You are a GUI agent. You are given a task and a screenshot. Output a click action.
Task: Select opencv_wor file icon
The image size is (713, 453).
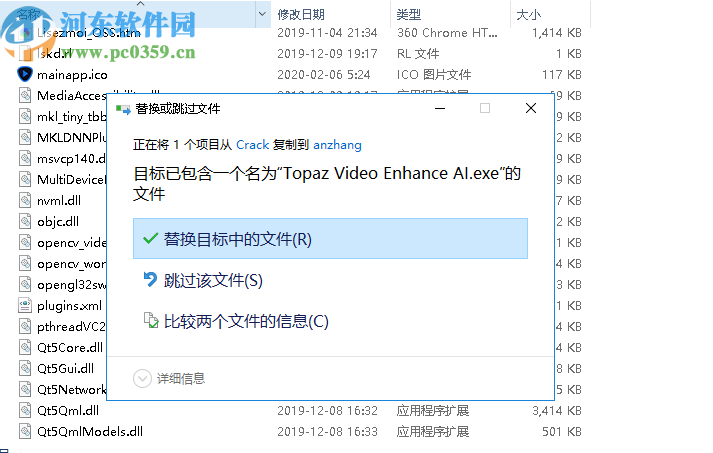pyautogui.click(x=25, y=263)
